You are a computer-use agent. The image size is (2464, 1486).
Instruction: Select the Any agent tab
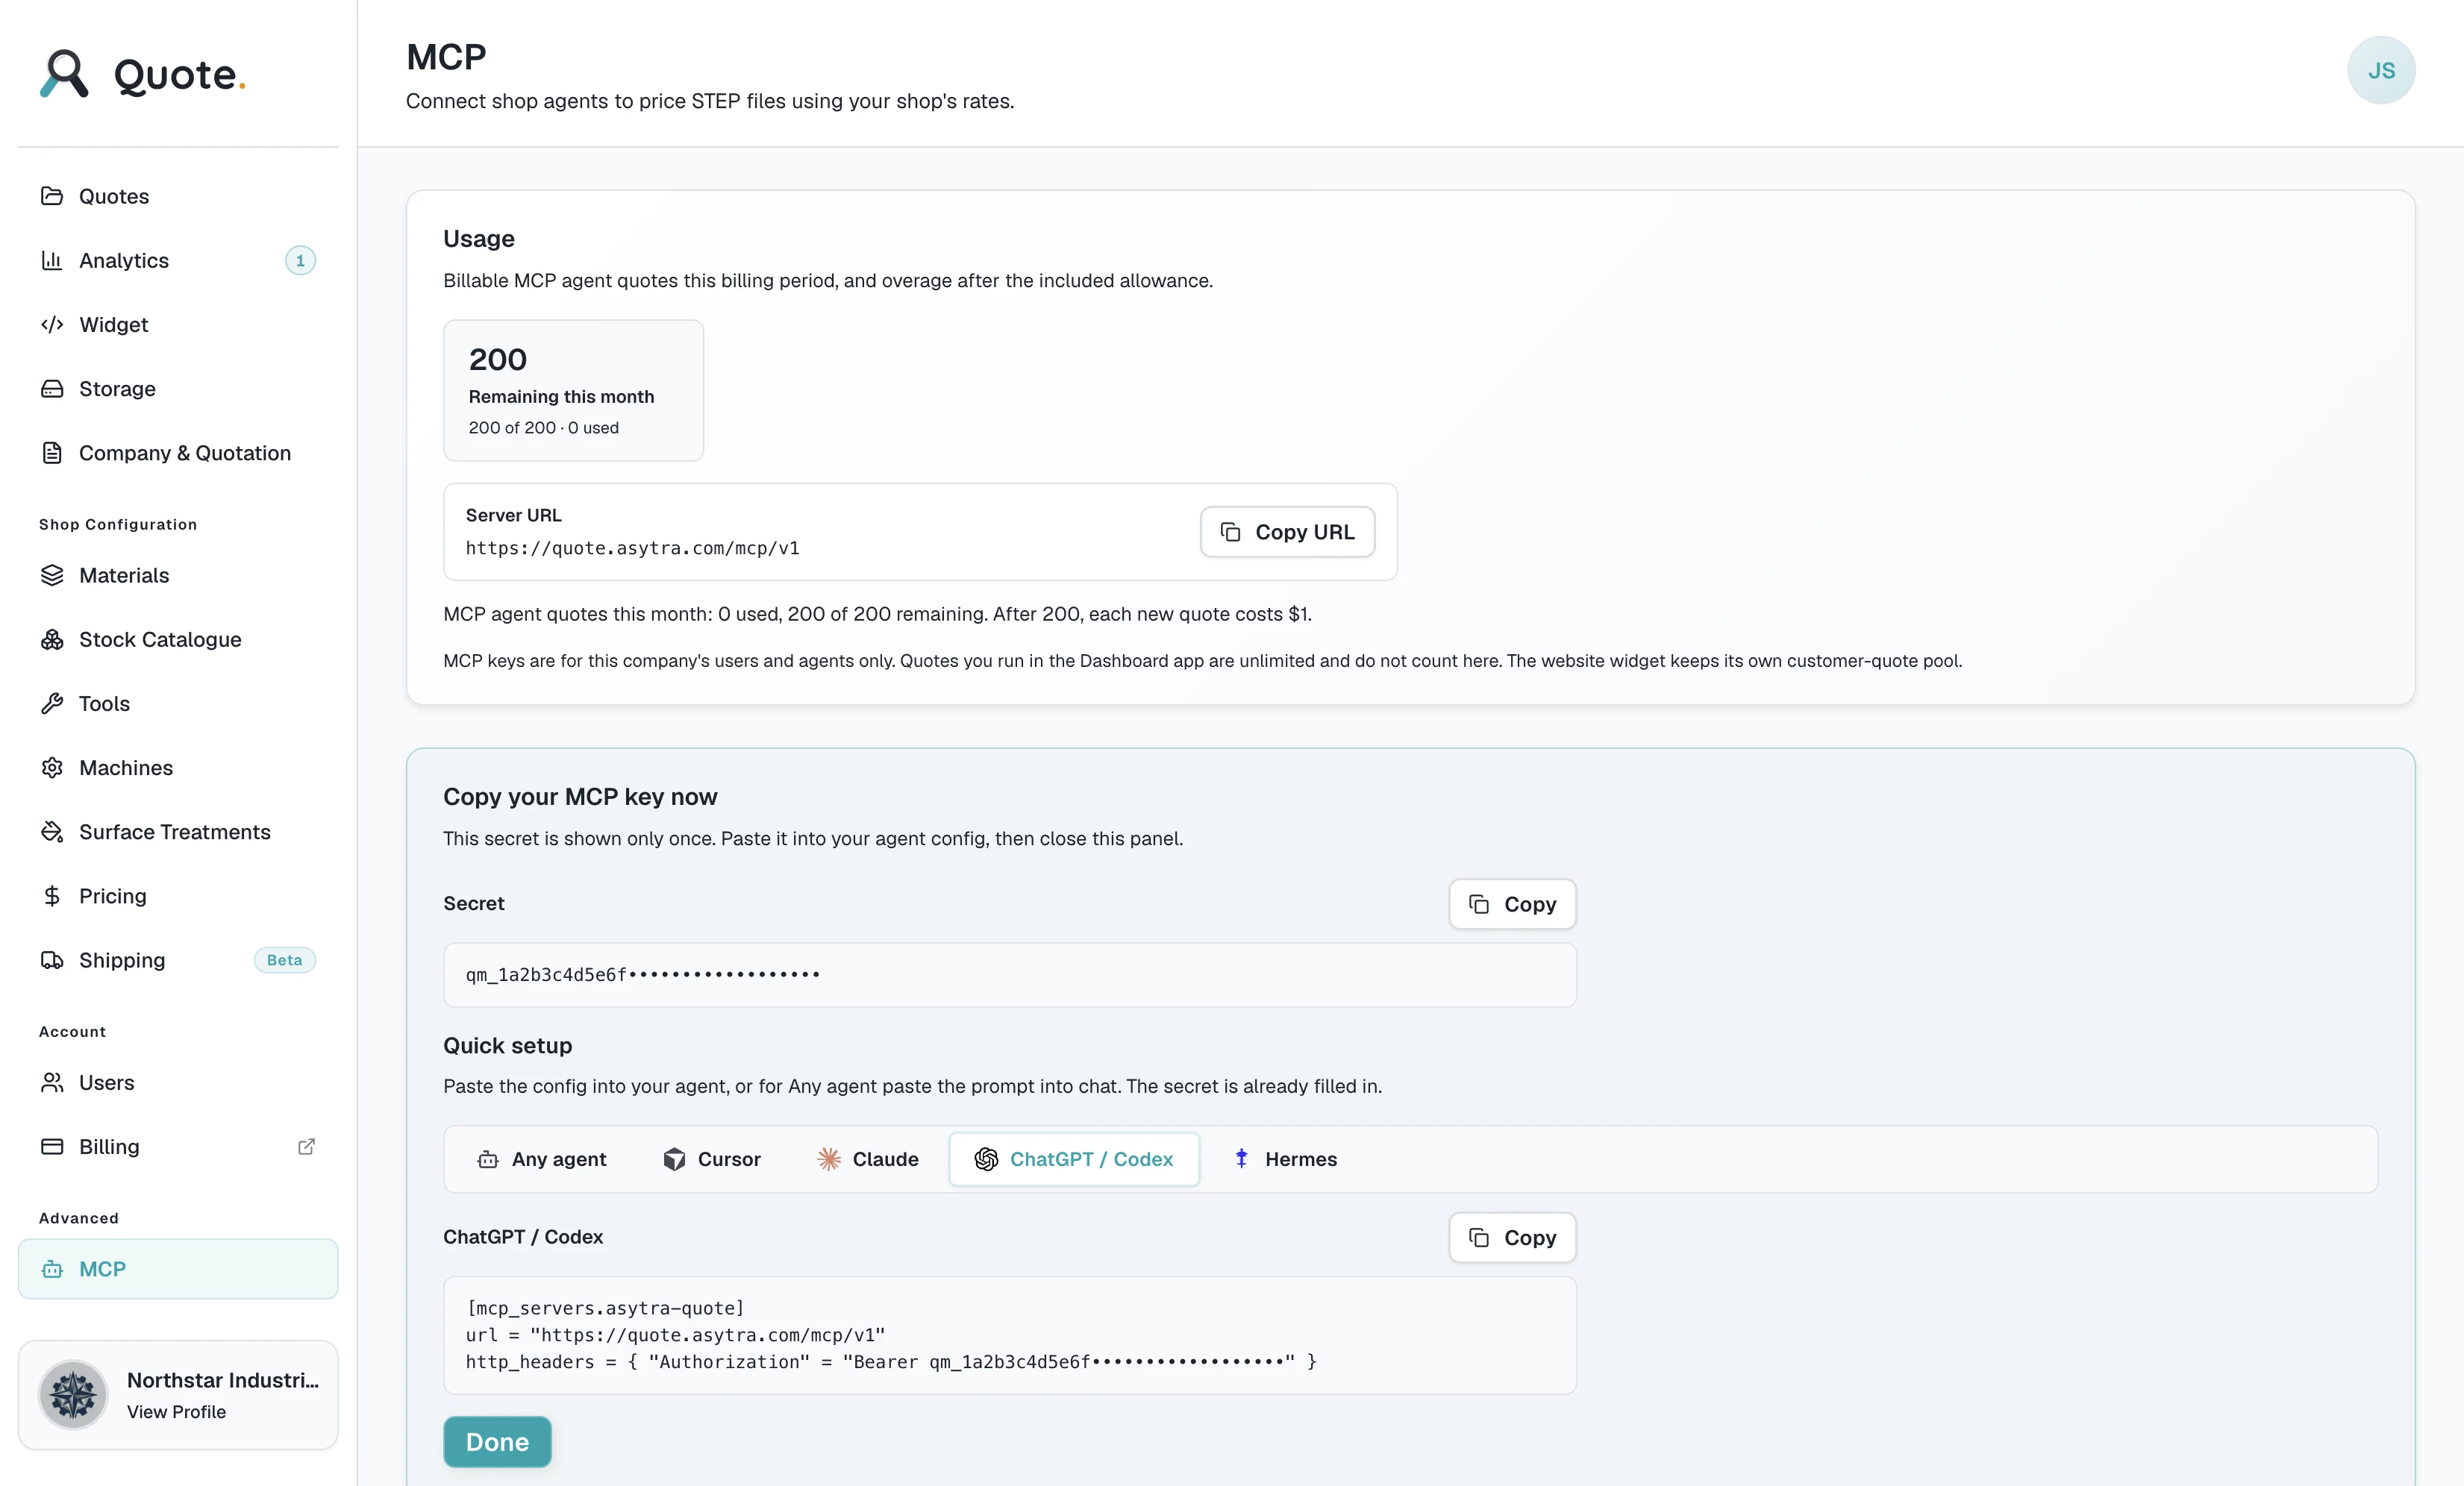541,1159
